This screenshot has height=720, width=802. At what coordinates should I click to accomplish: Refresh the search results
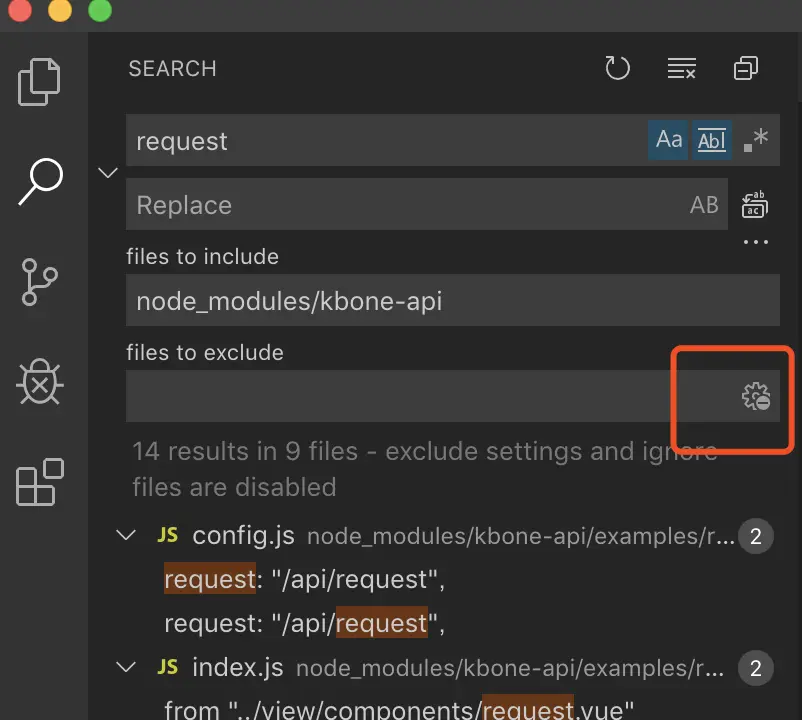(617, 68)
